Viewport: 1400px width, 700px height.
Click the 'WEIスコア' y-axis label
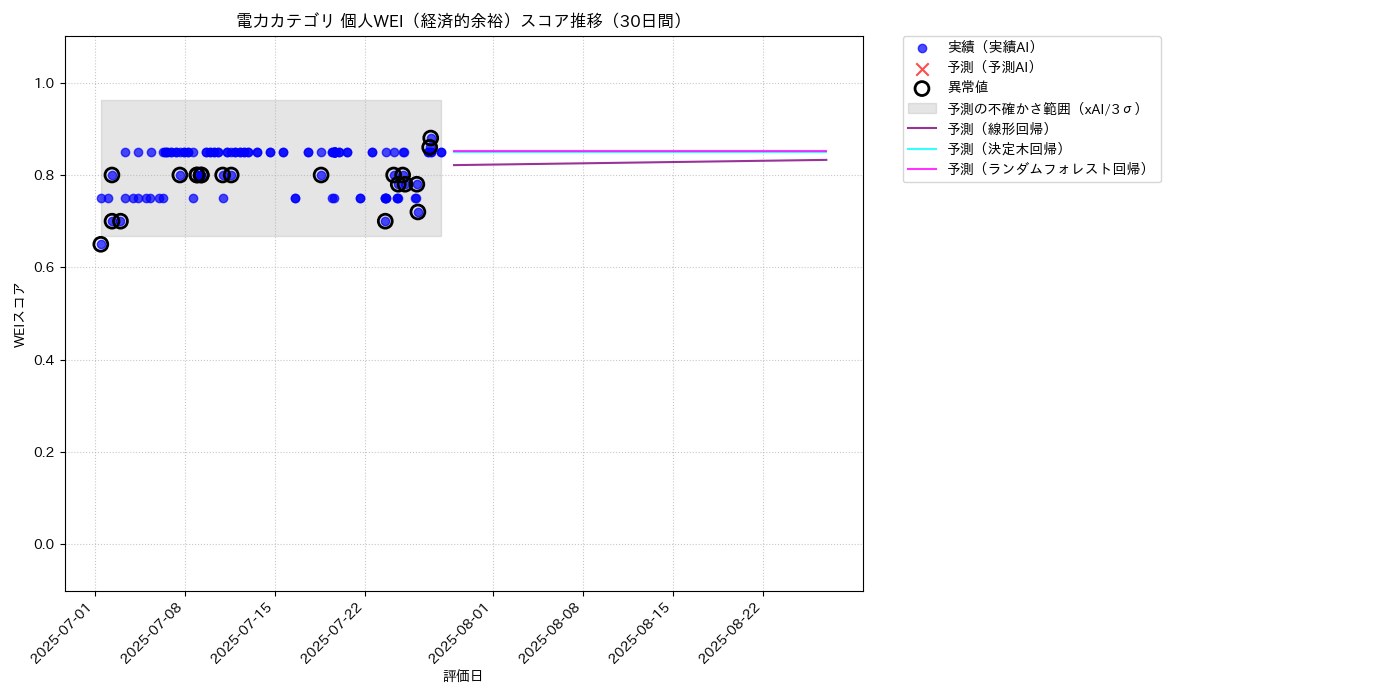(x=20, y=315)
